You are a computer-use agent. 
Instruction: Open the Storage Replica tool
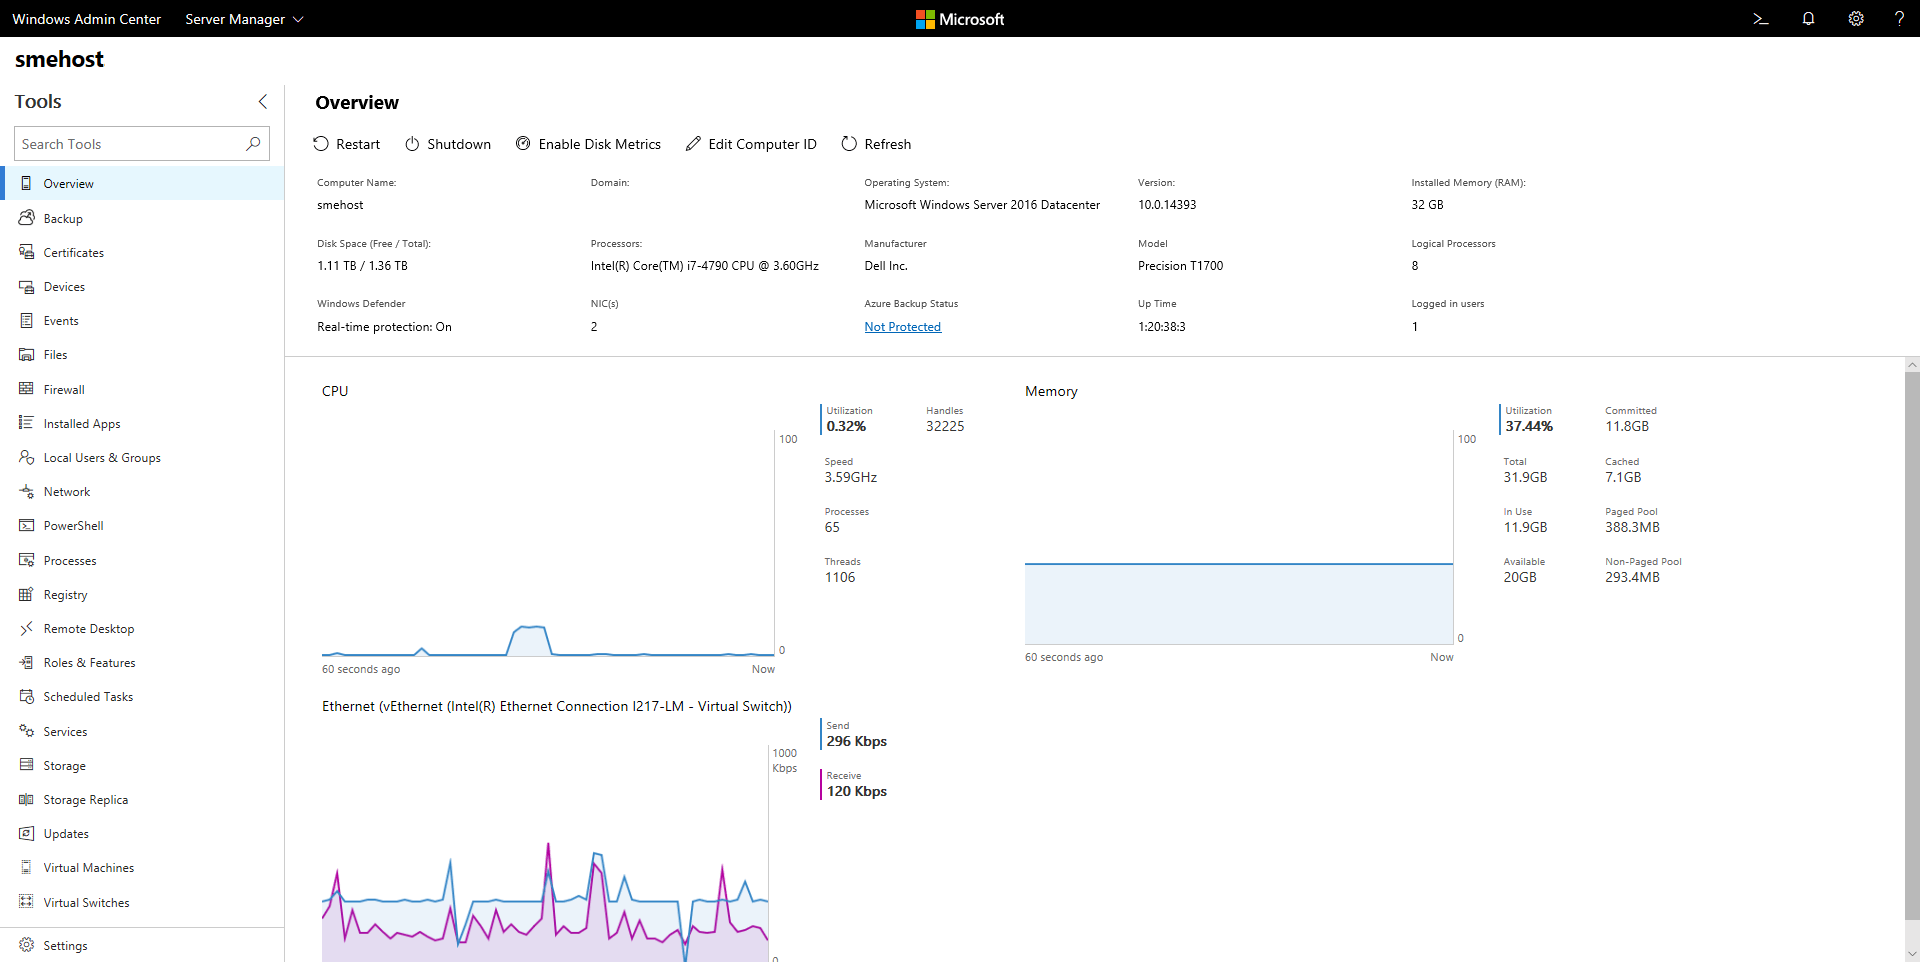(86, 799)
